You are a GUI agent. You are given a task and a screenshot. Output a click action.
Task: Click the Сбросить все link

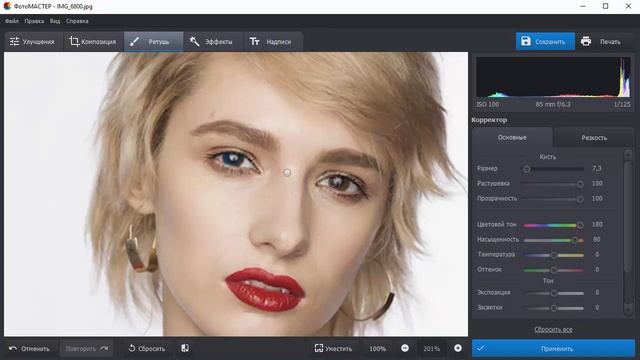coord(553,329)
